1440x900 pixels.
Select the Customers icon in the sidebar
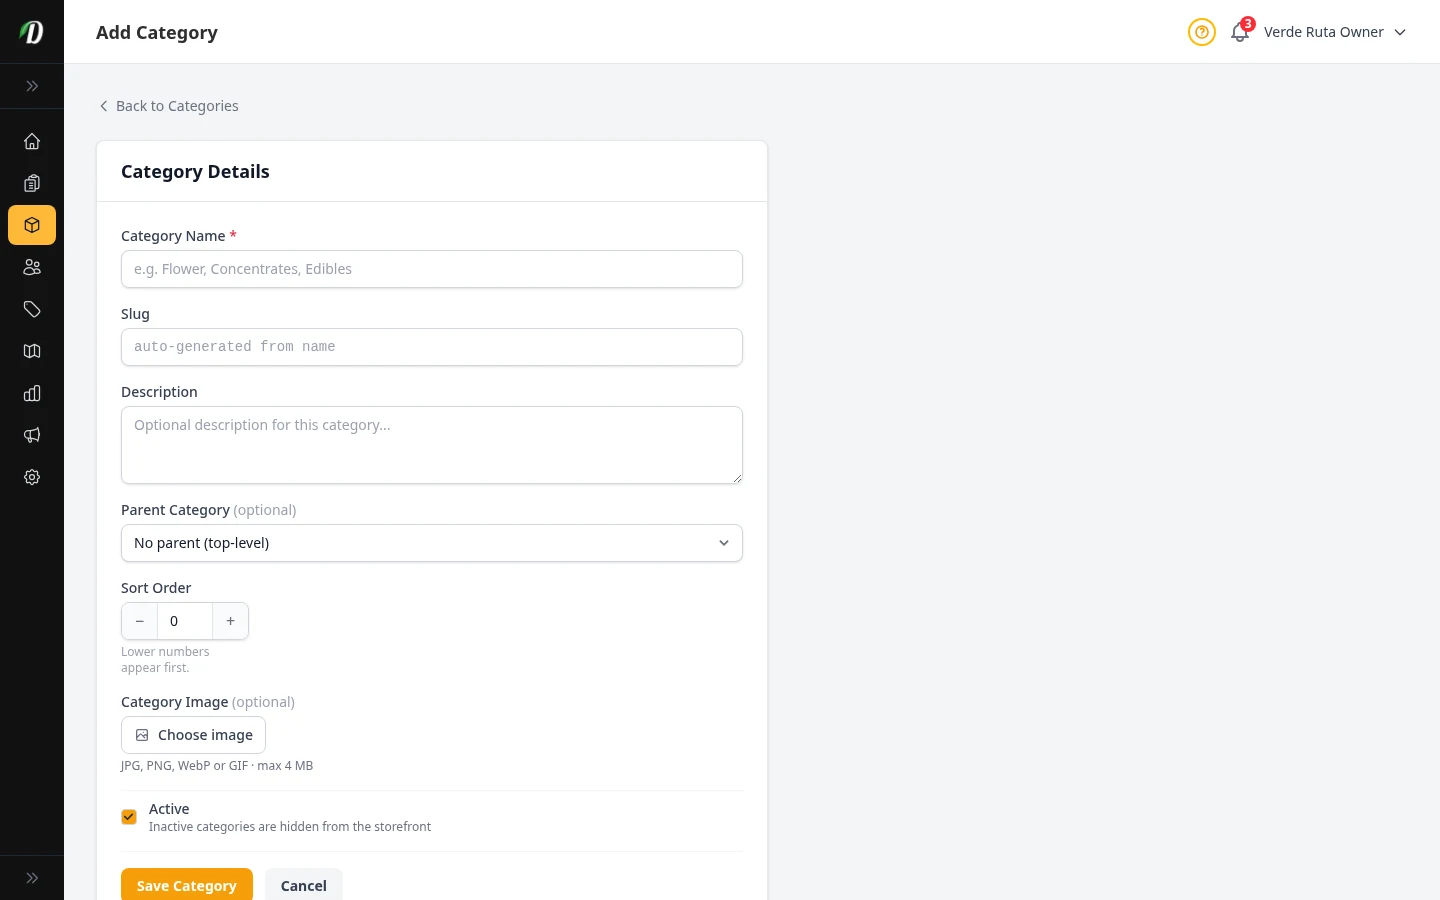tap(31, 267)
